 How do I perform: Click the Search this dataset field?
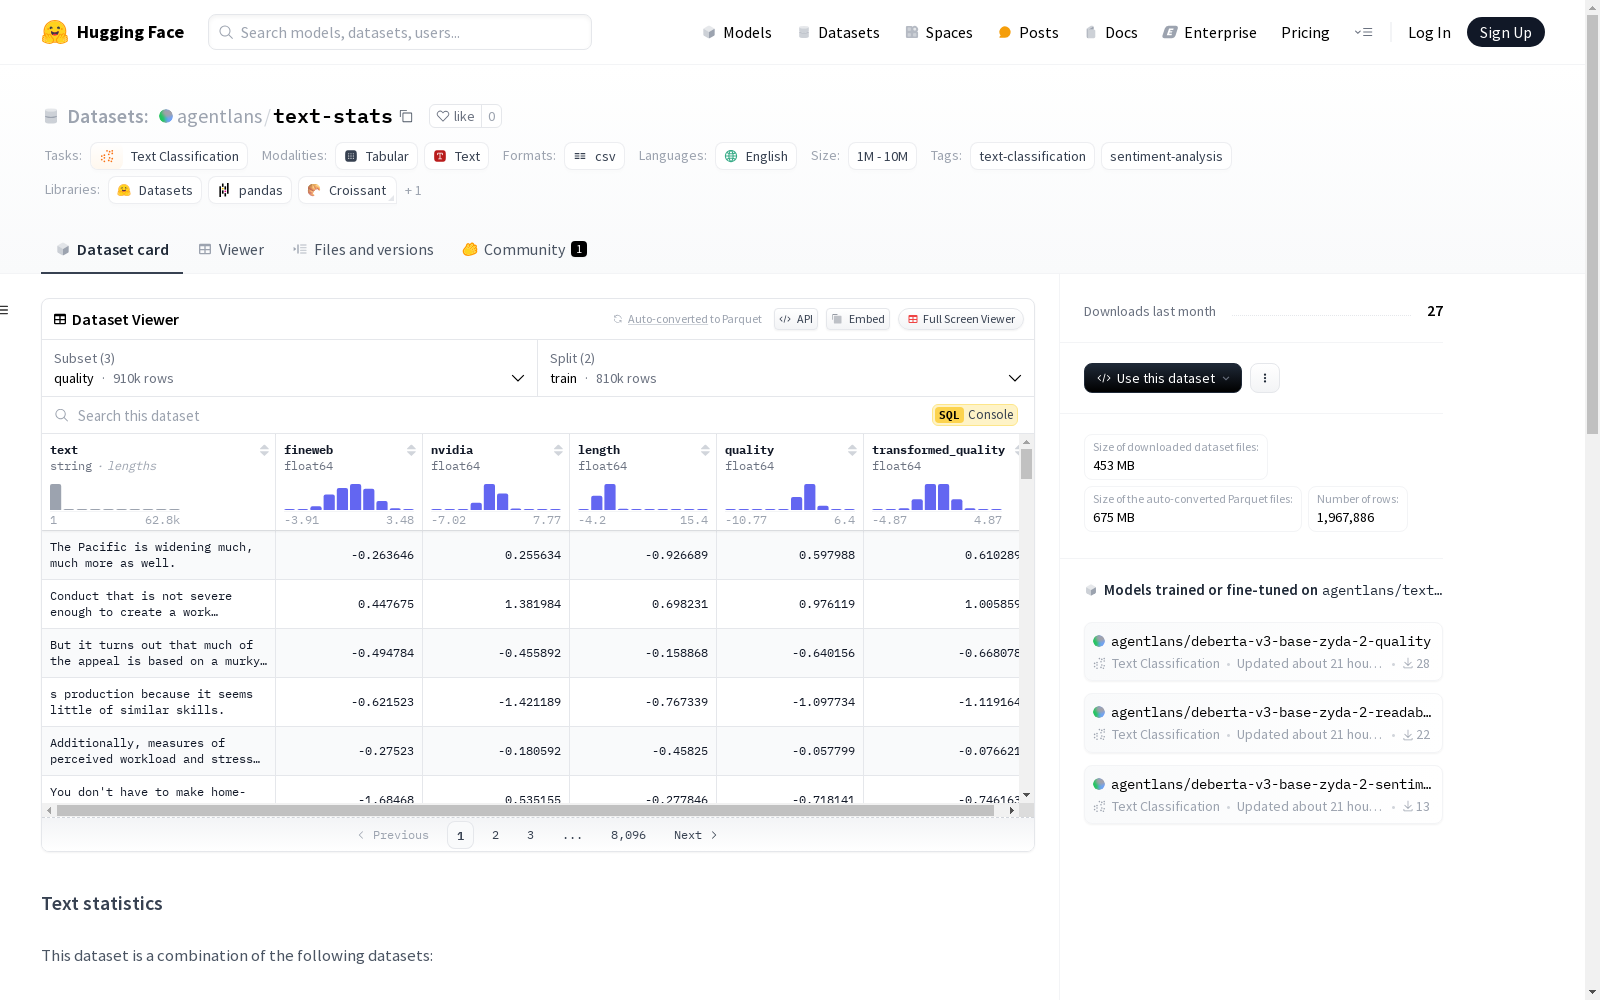pyautogui.click(x=487, y=415)
